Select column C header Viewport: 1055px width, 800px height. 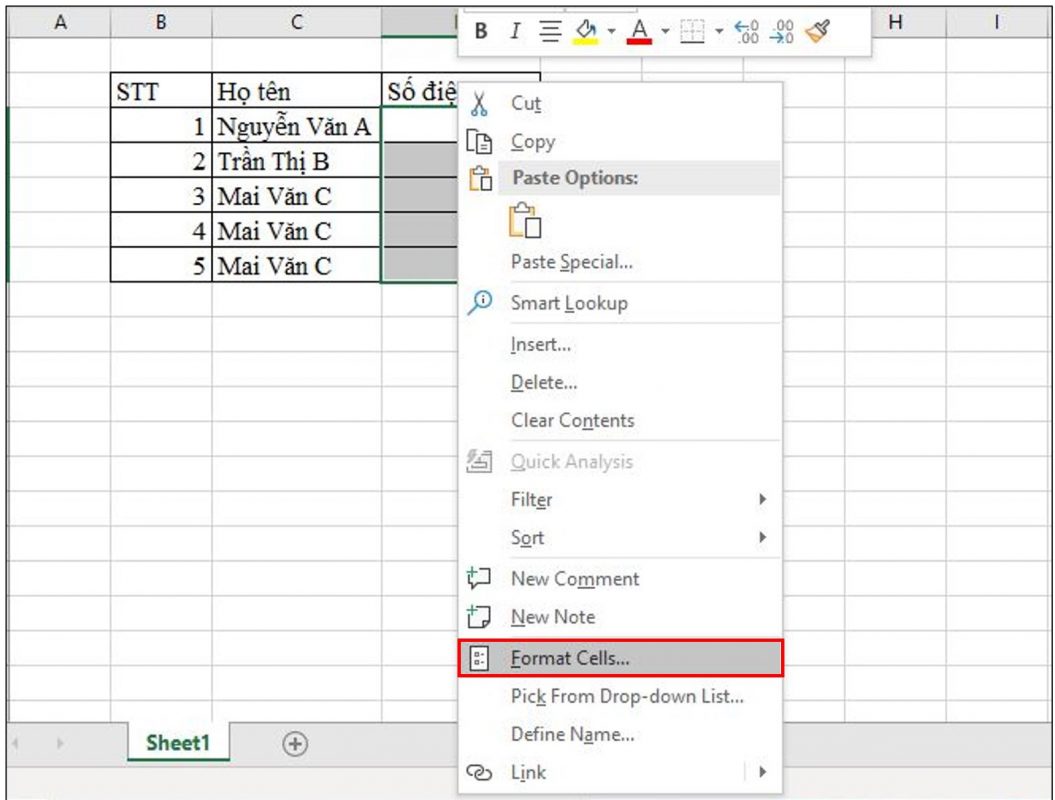tap(296, 22)
